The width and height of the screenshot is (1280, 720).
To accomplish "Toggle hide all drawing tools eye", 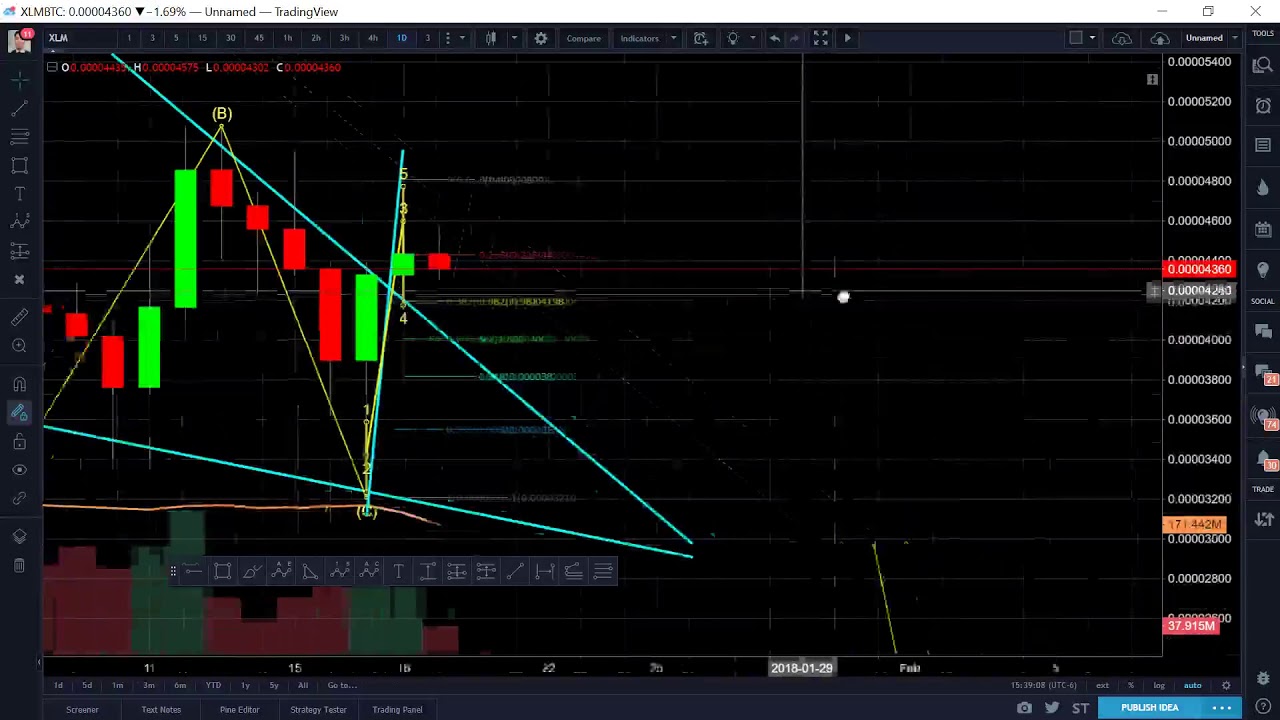I will [x=19, y=470].
